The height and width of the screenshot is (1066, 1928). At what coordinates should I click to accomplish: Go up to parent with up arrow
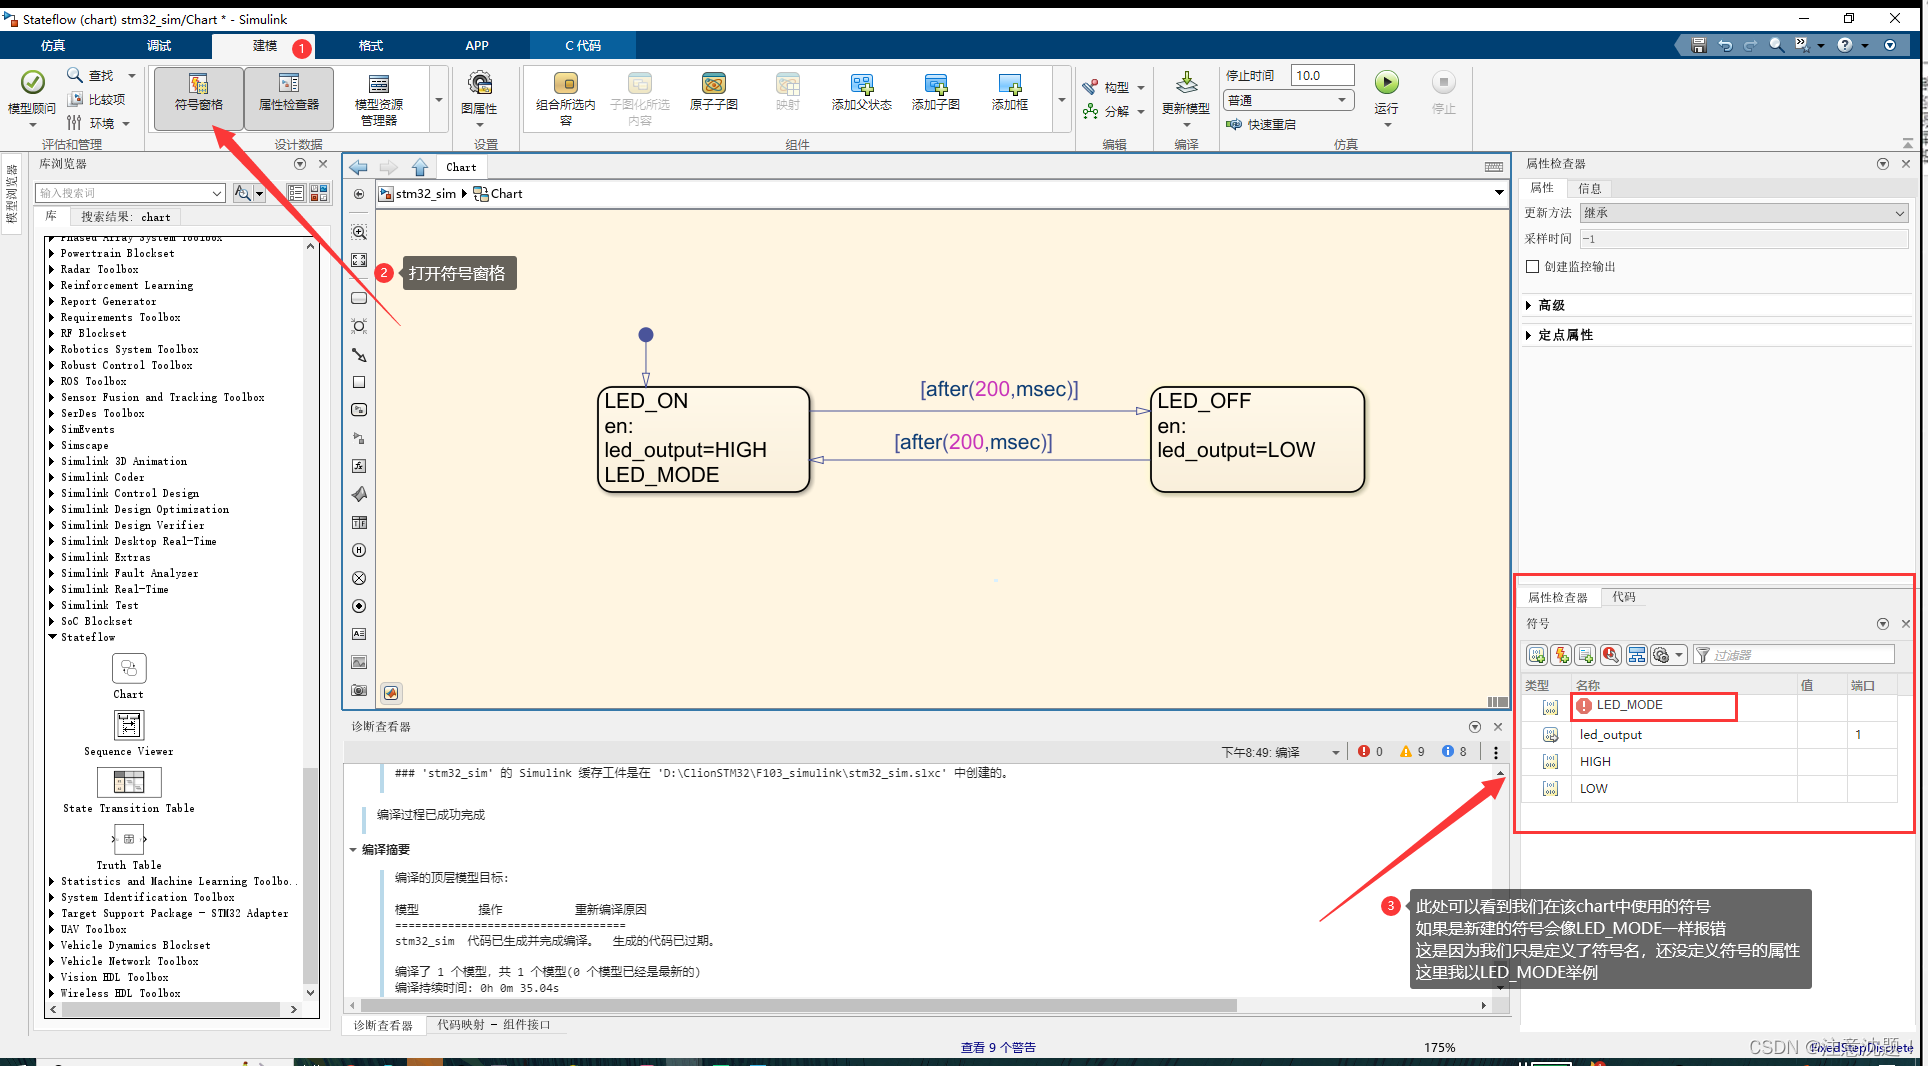[420, 167]
